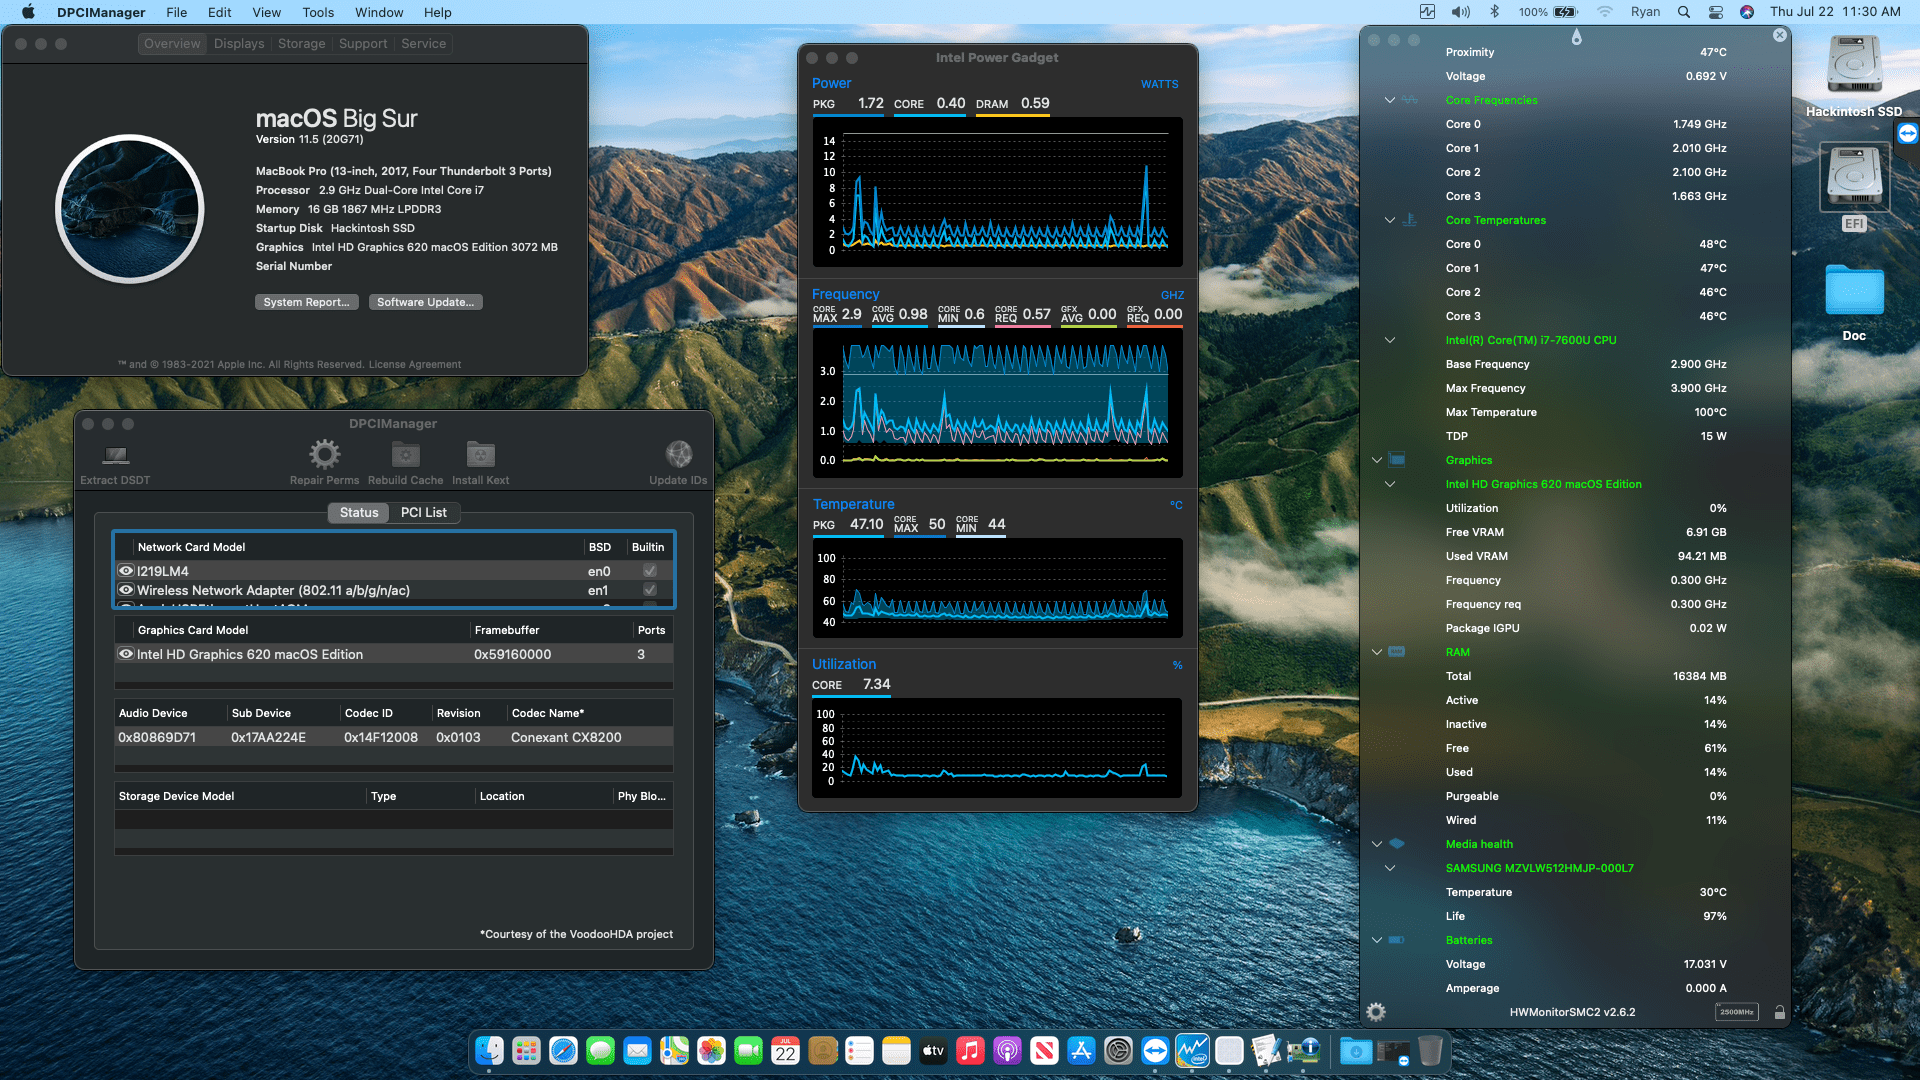Open Messages in the Dock
Image resolution: width=1920 pixels, height=1080 pixels.
pyautogui.click(x=600, y=1050)
